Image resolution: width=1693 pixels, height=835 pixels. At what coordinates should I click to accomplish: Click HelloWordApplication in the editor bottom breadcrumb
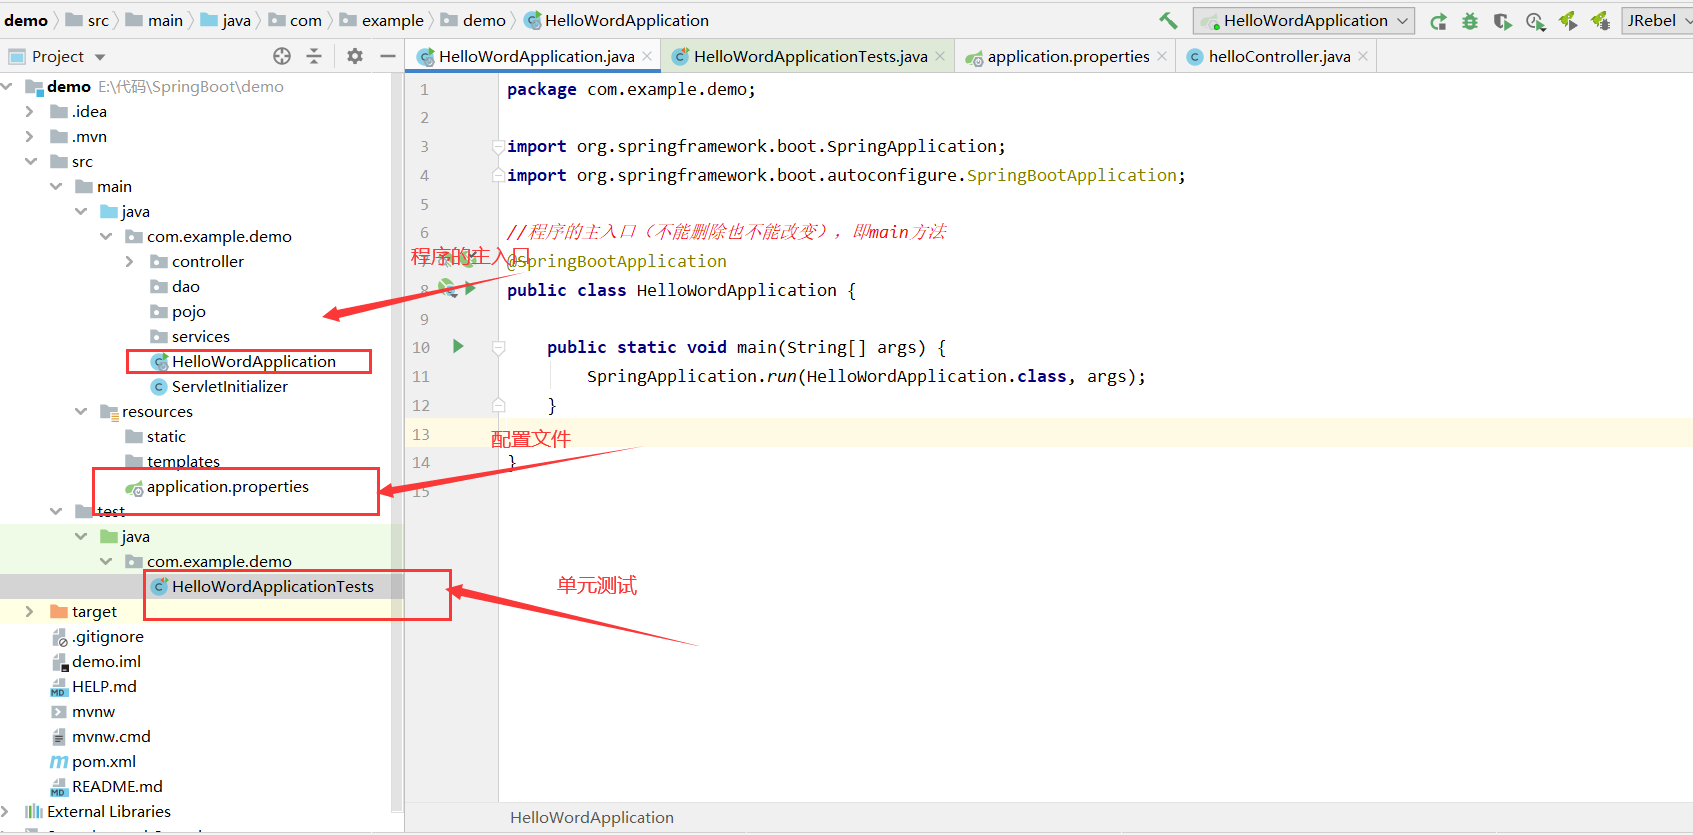click(592, 818)
